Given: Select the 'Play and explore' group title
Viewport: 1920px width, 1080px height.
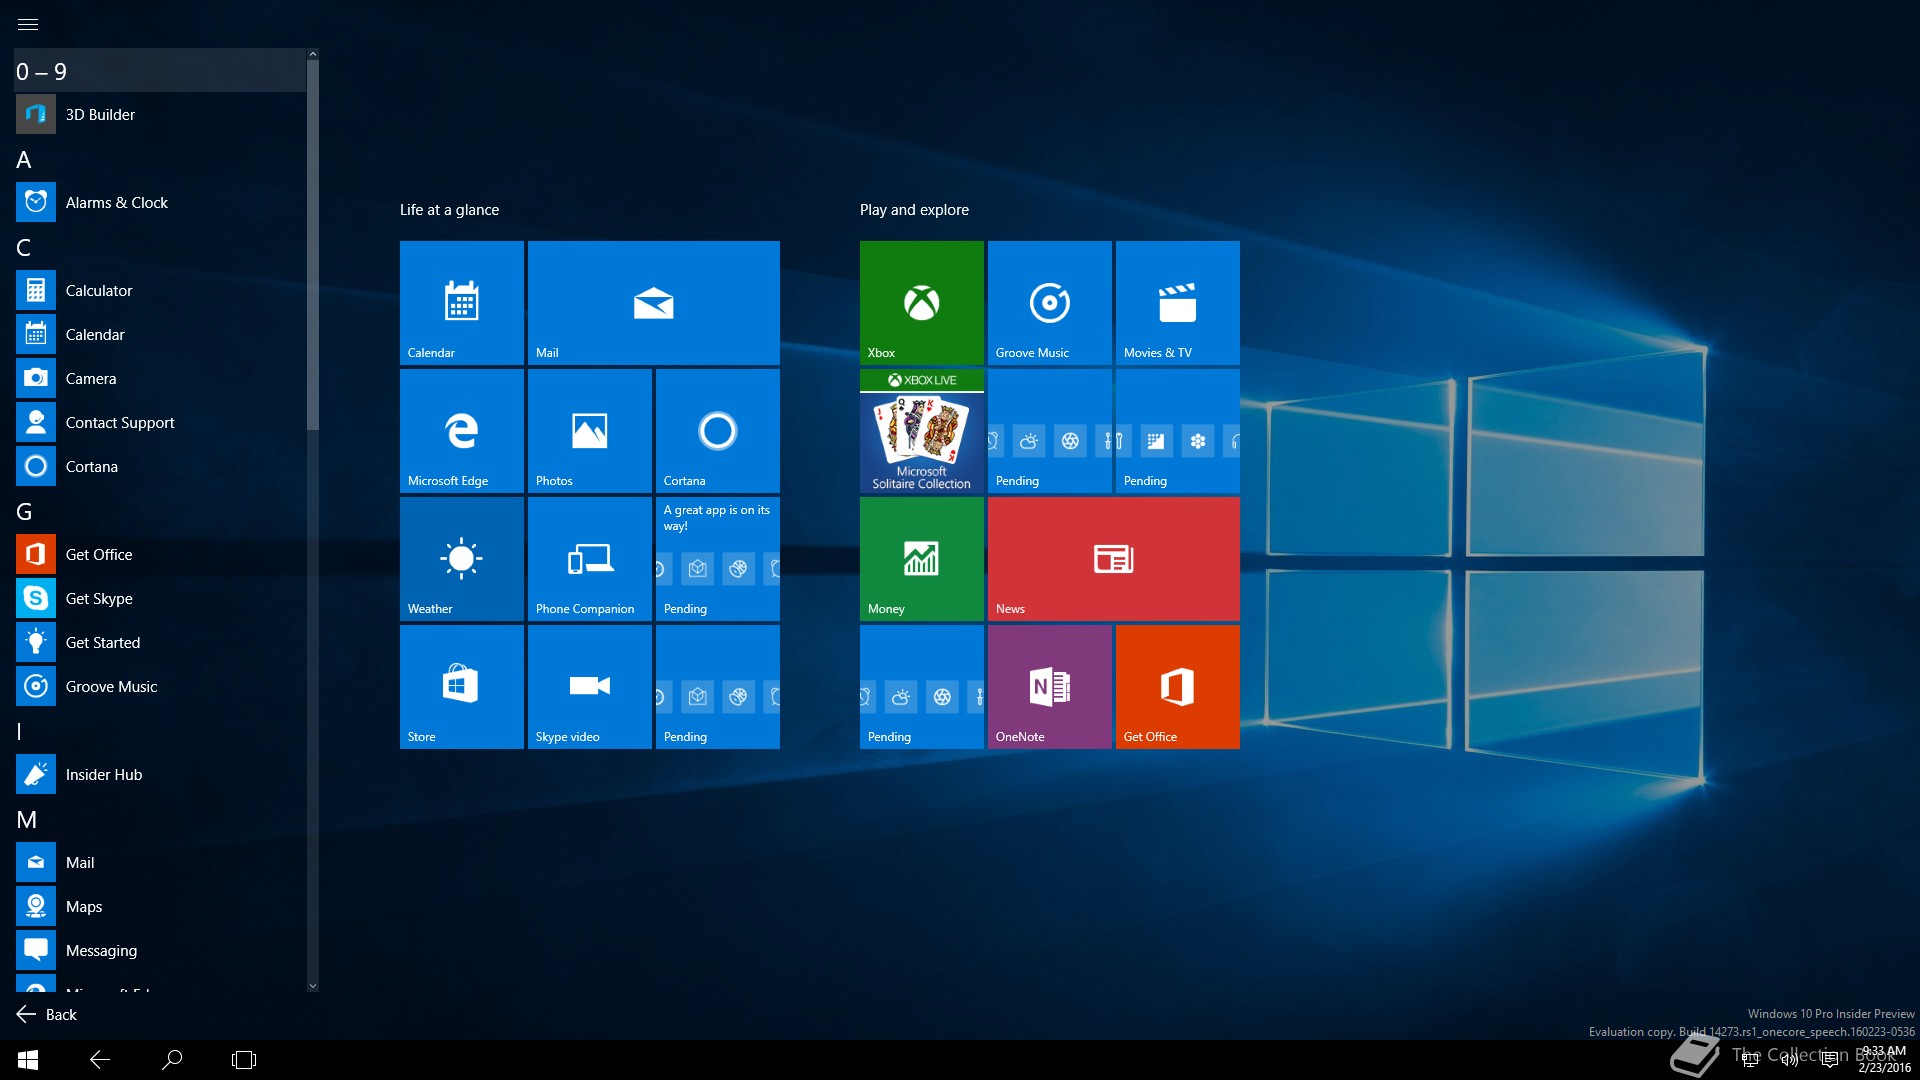Looking at the screenshot, I should [x=914, y=210].
